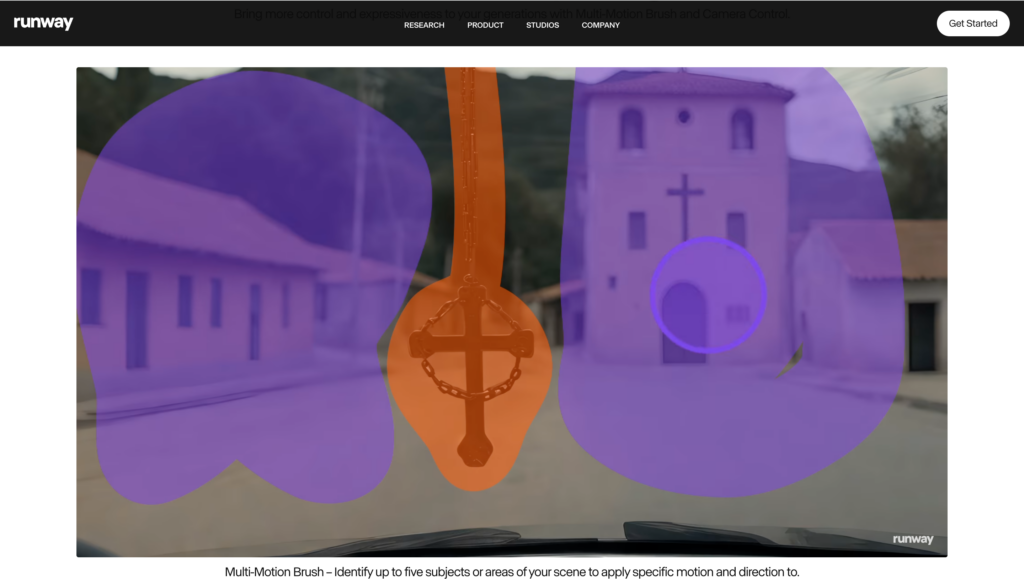Click the small round window on church tower
This screenshot has height=579, width=1024.
[x=684, y=116]
